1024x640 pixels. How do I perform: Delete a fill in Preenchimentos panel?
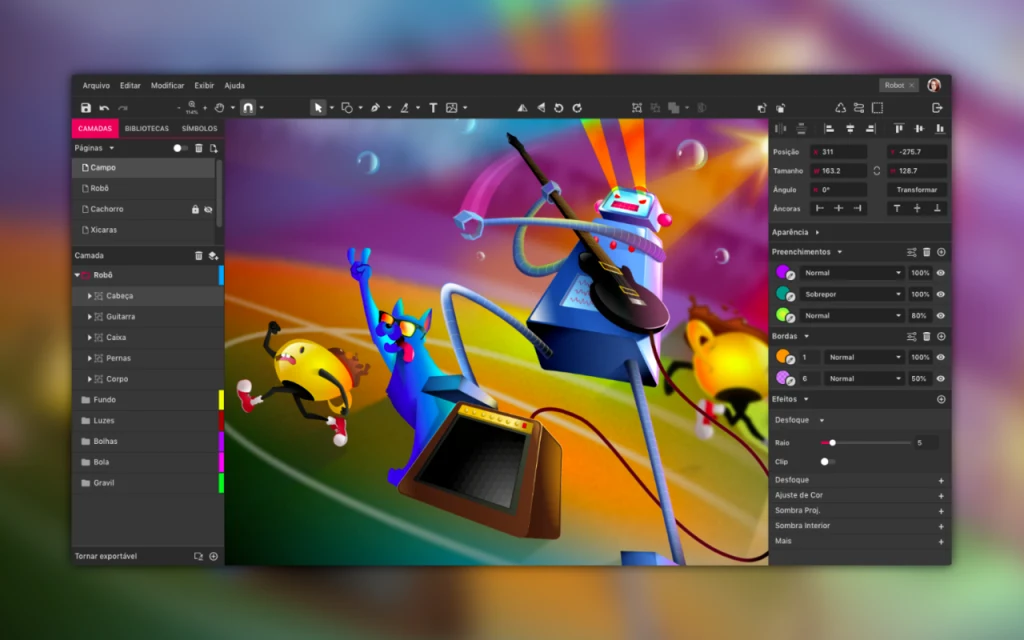(x=927, y=252)
